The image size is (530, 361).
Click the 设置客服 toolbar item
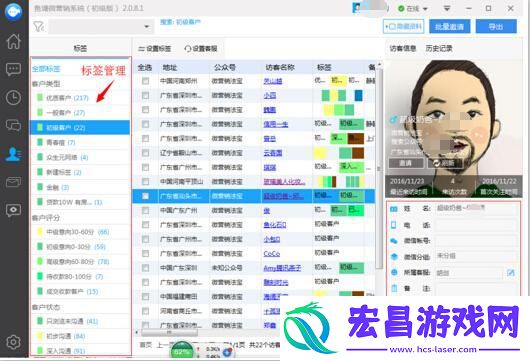201,49
